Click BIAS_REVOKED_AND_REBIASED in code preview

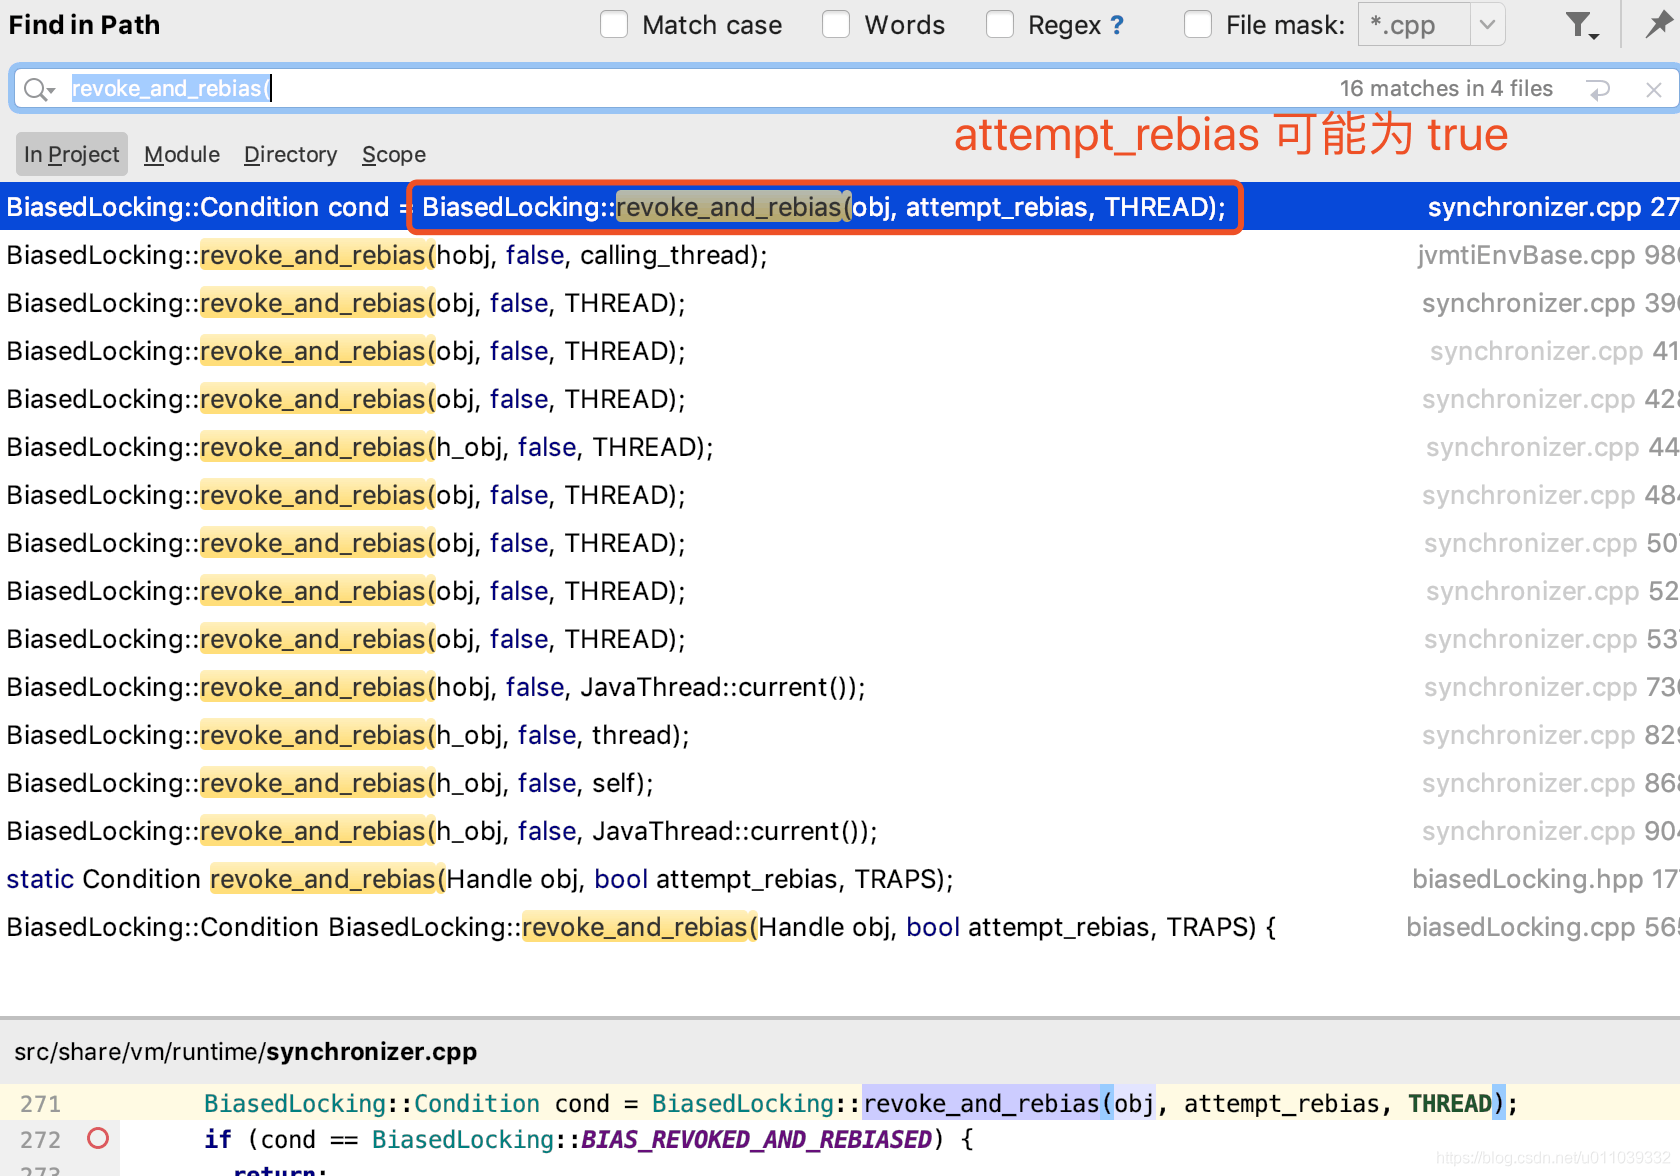click(x=756, y=1139)
